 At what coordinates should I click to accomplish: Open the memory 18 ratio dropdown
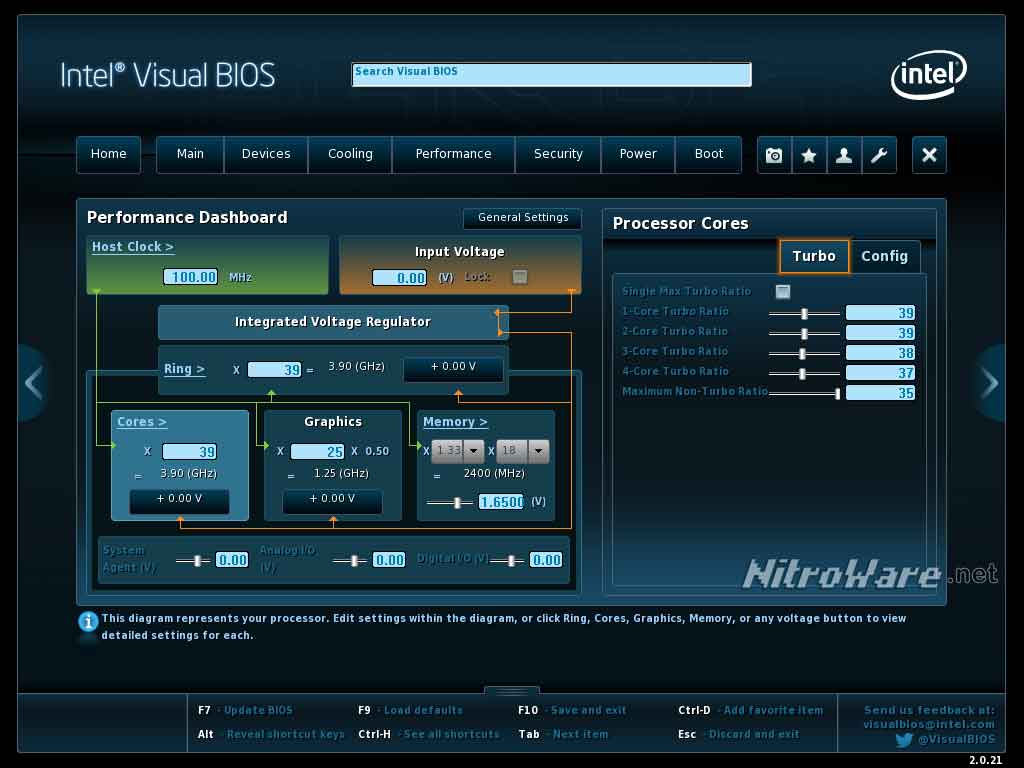click(x=538, y=451)
